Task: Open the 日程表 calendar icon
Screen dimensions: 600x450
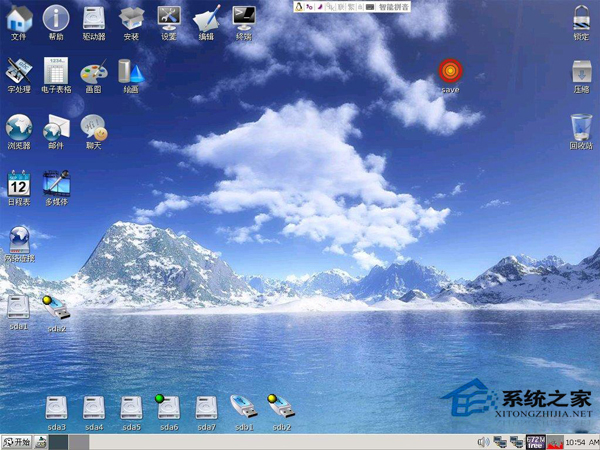Action: [x=18, y=182]
